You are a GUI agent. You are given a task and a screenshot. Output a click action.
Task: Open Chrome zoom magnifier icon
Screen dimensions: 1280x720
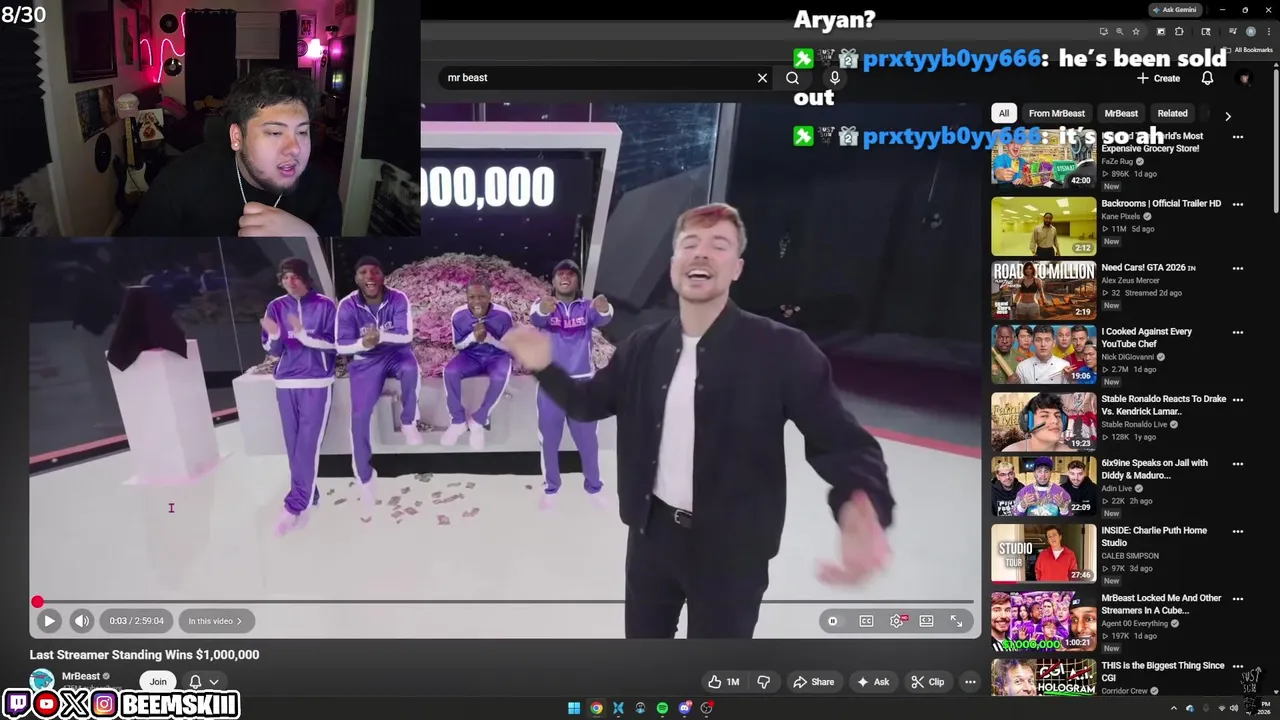tap(1120, 31)
